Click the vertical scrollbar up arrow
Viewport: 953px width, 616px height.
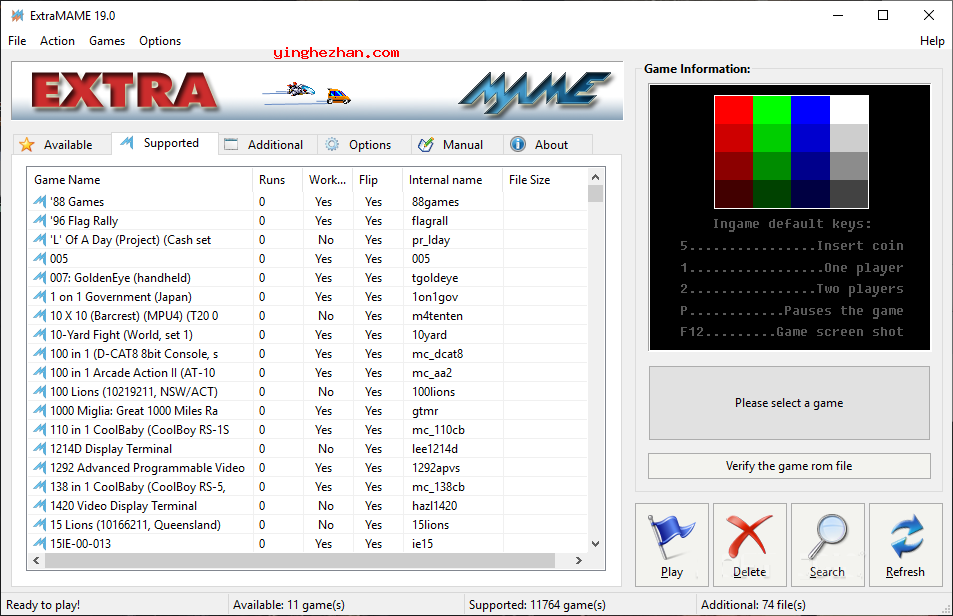[x=596, y=177]
